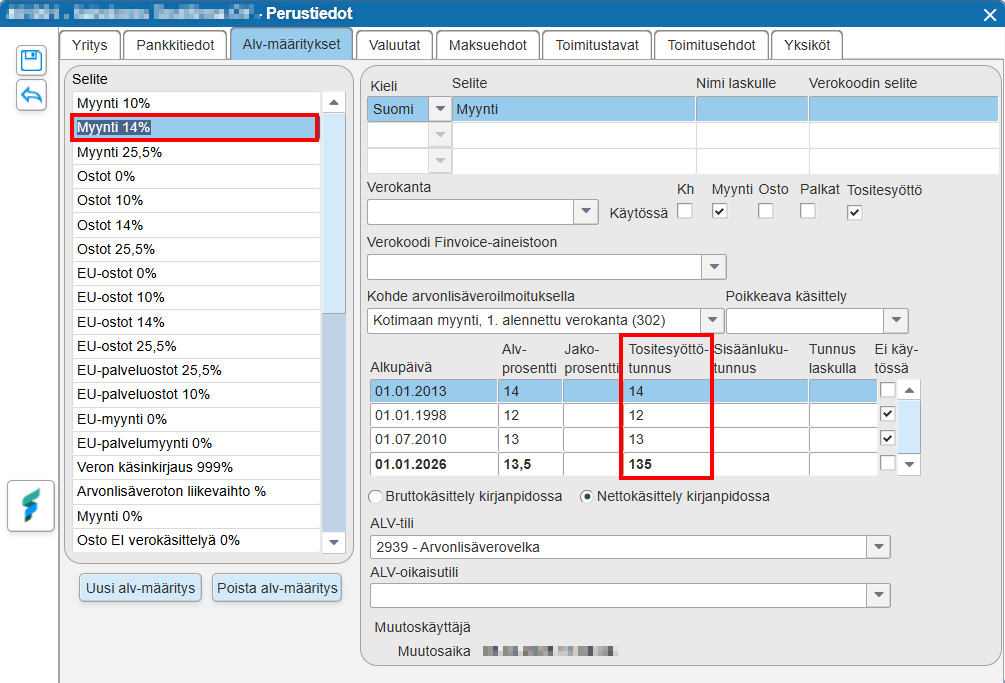Screen dimensions: 1005x683
Task: Select Nettokäsittely kirjanpidossa radio button
Action: [586, 497]
